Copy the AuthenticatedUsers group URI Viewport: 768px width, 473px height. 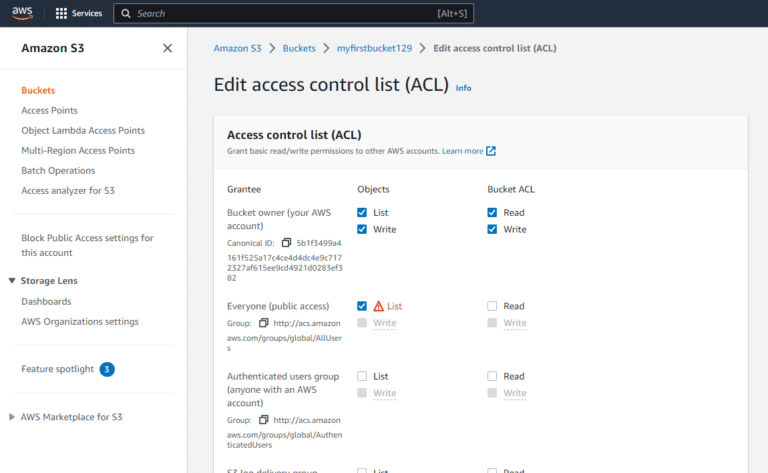264,419
